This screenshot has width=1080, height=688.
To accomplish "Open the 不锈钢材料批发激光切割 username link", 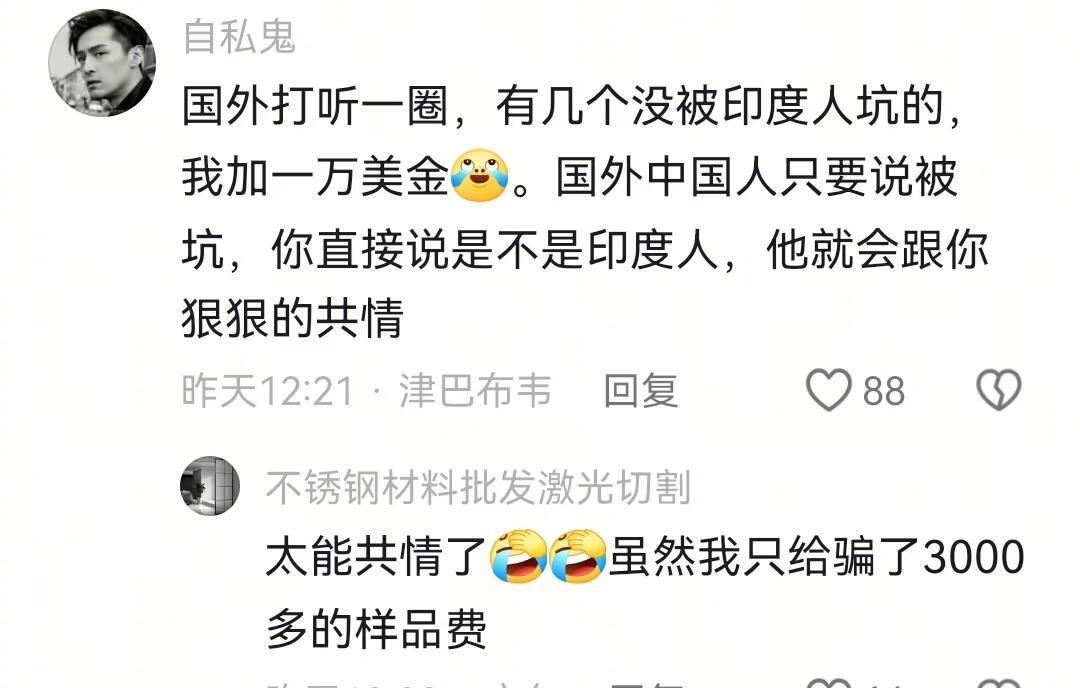I will (x=478, y=488).
